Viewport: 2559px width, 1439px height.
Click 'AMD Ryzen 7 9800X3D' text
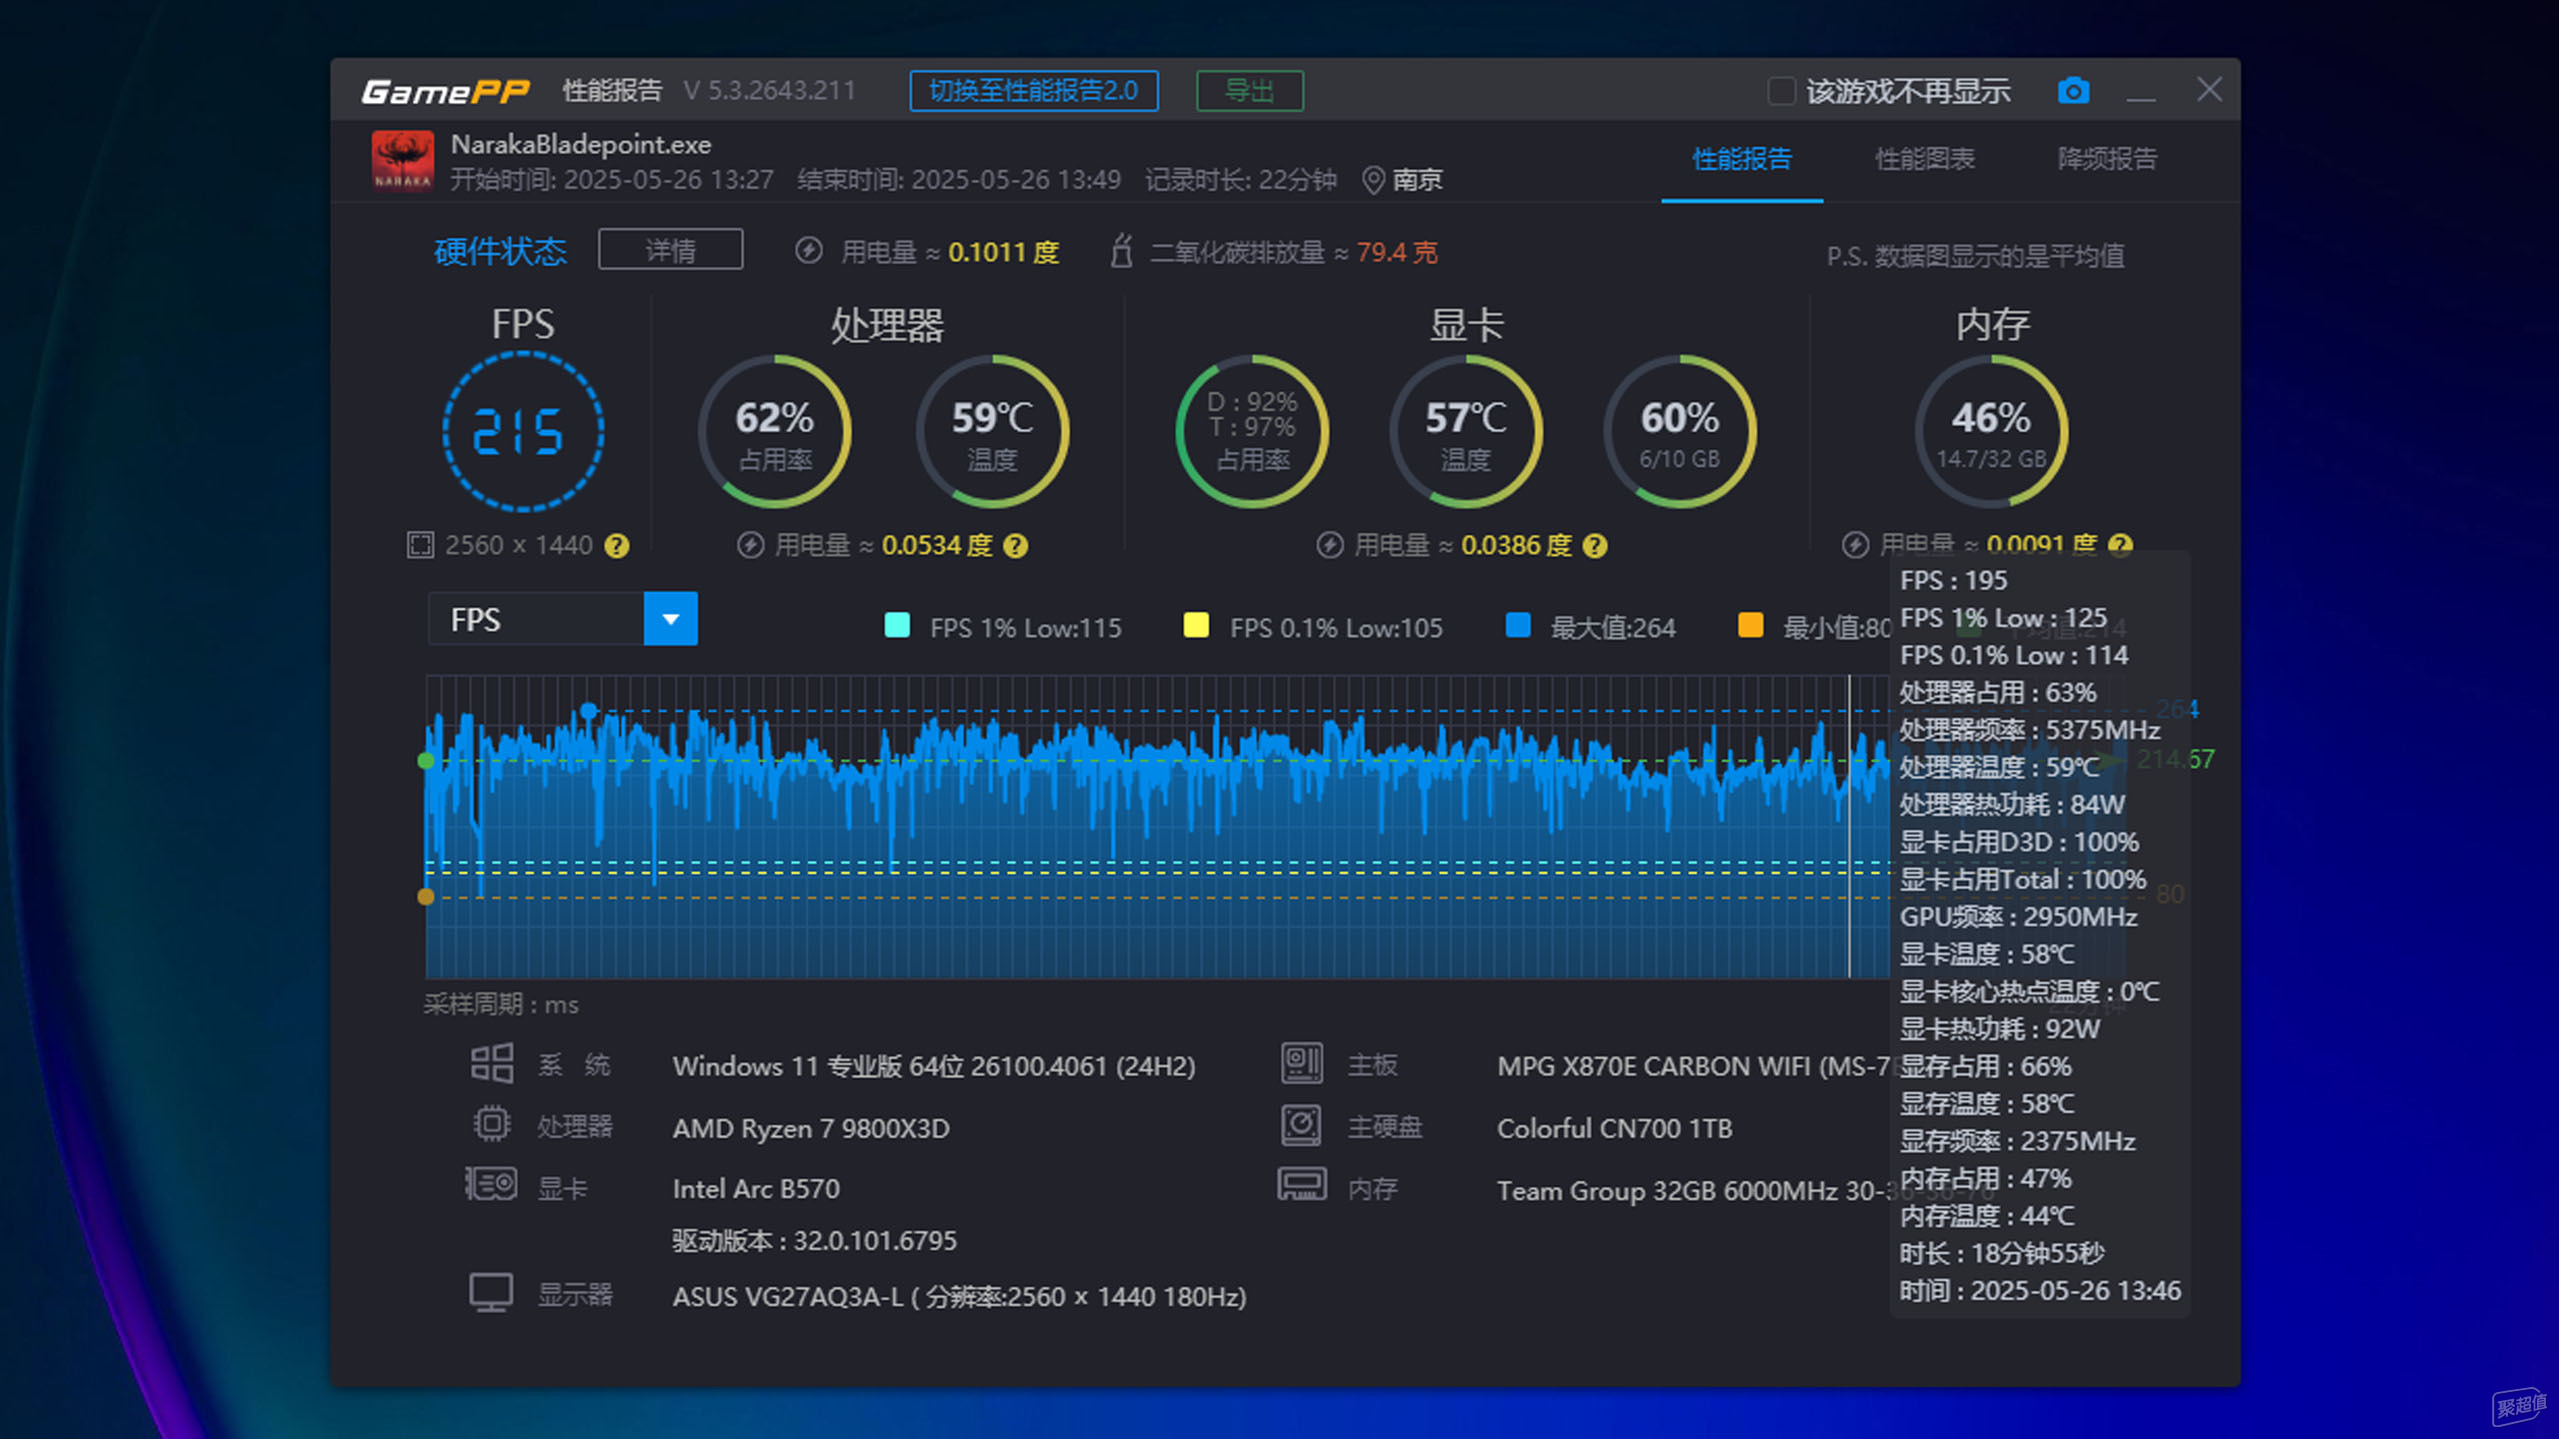point(811,1128)
